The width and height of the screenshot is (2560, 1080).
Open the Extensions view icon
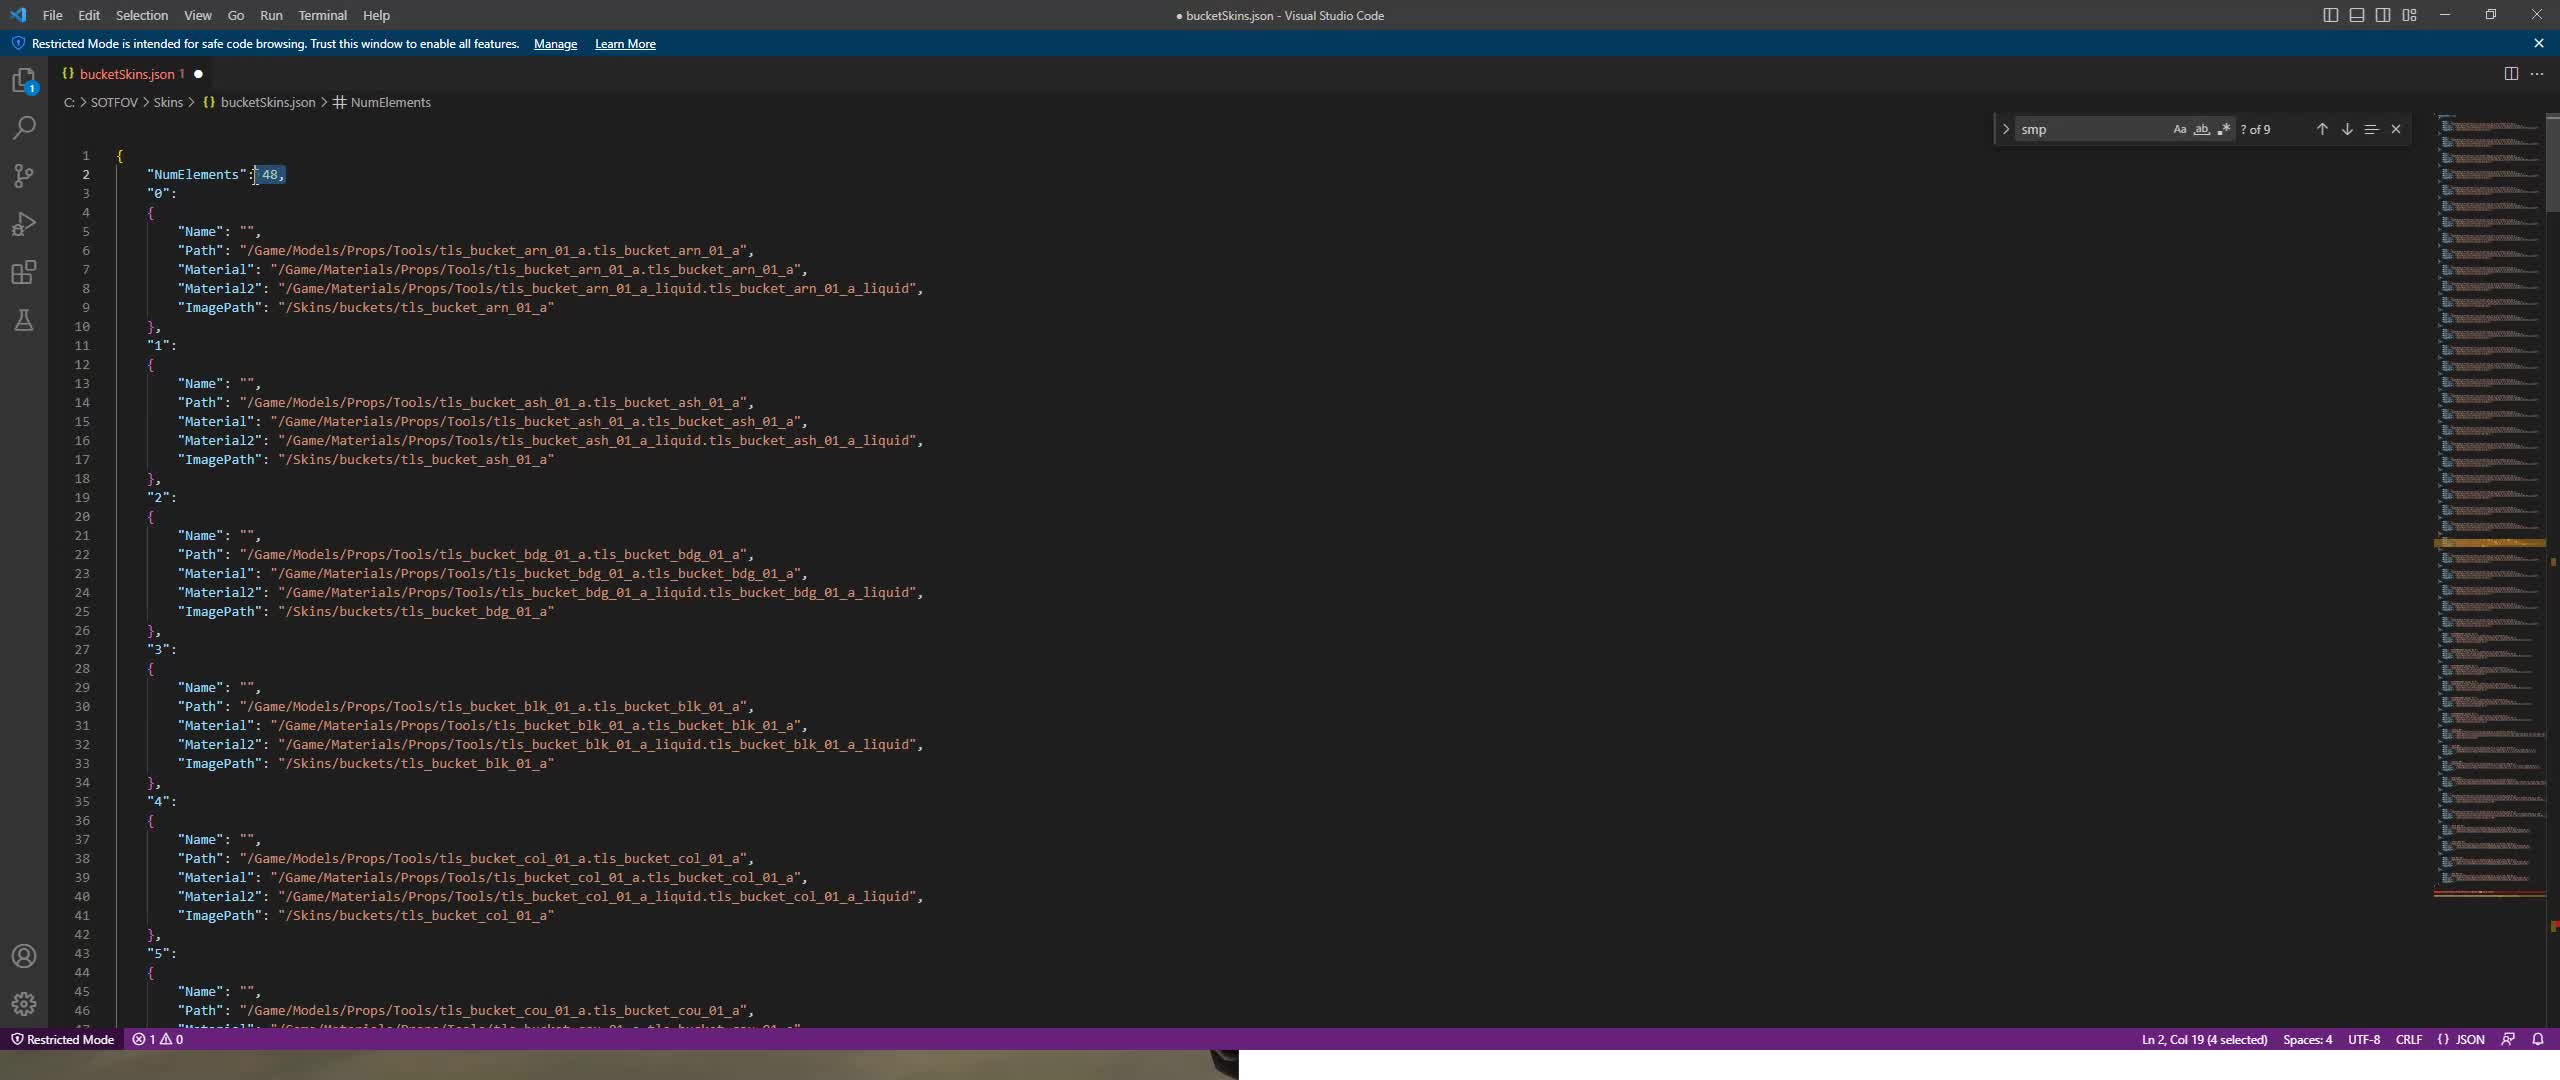[24, 272]
